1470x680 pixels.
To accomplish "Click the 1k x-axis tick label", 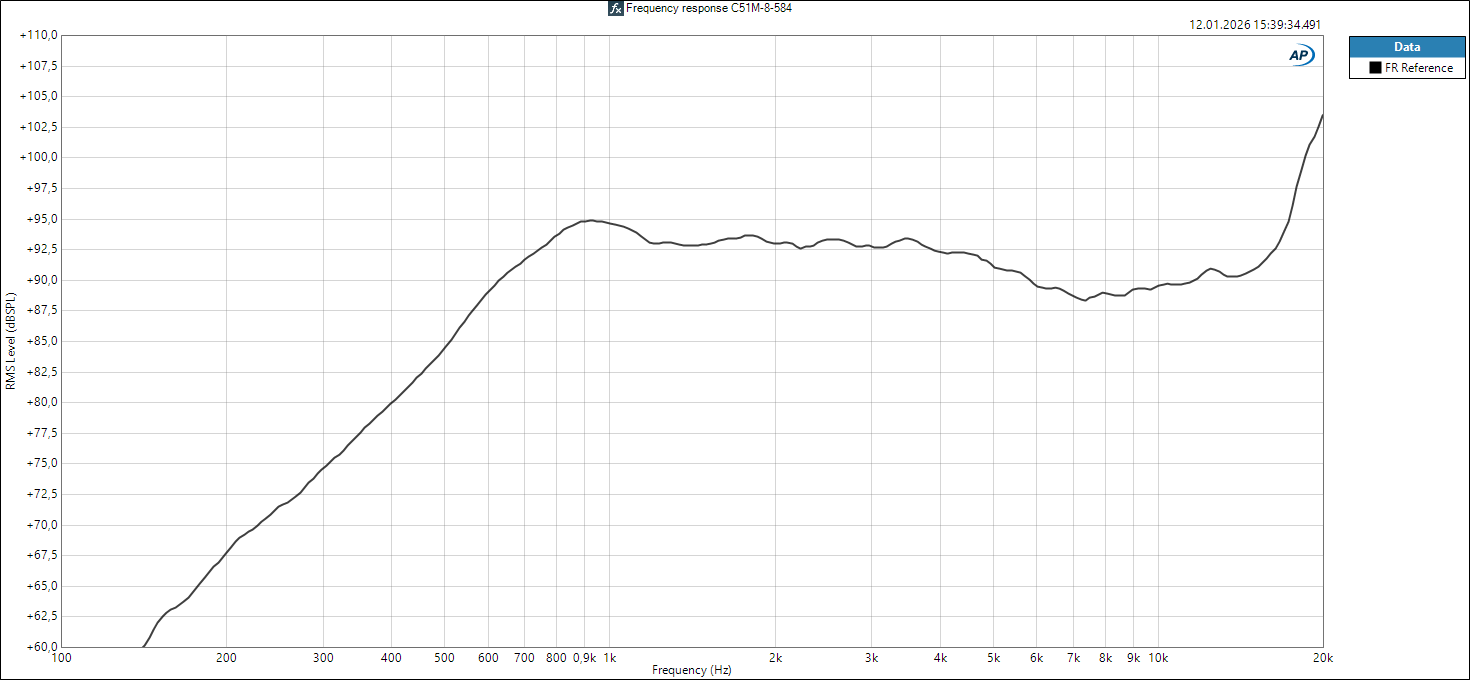I will pos(609,658).
